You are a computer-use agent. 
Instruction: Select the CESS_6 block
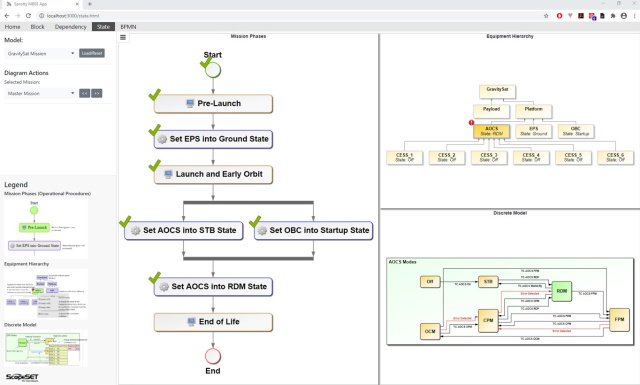click(x=616, y=158)
